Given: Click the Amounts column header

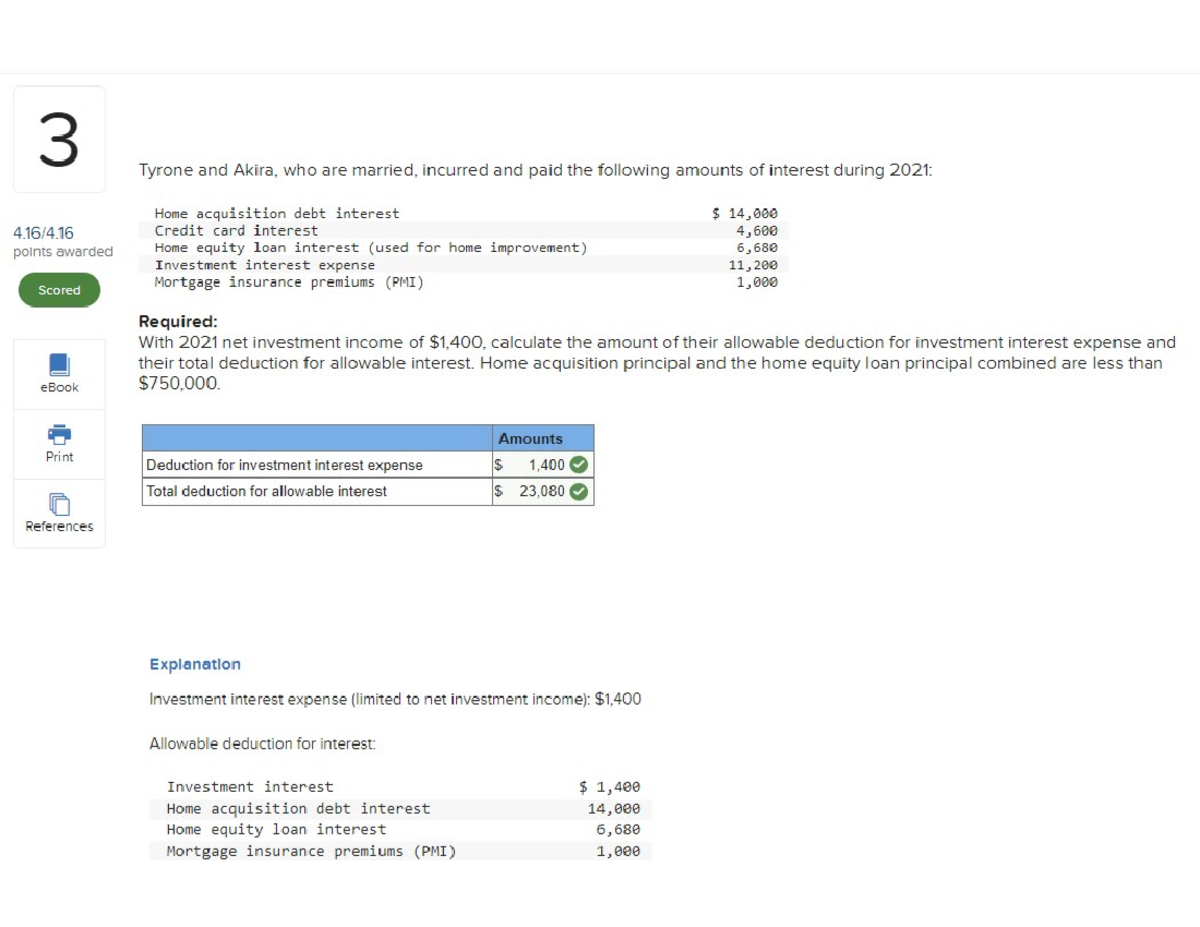Looking at the screenshot, I should coord(531,439).
